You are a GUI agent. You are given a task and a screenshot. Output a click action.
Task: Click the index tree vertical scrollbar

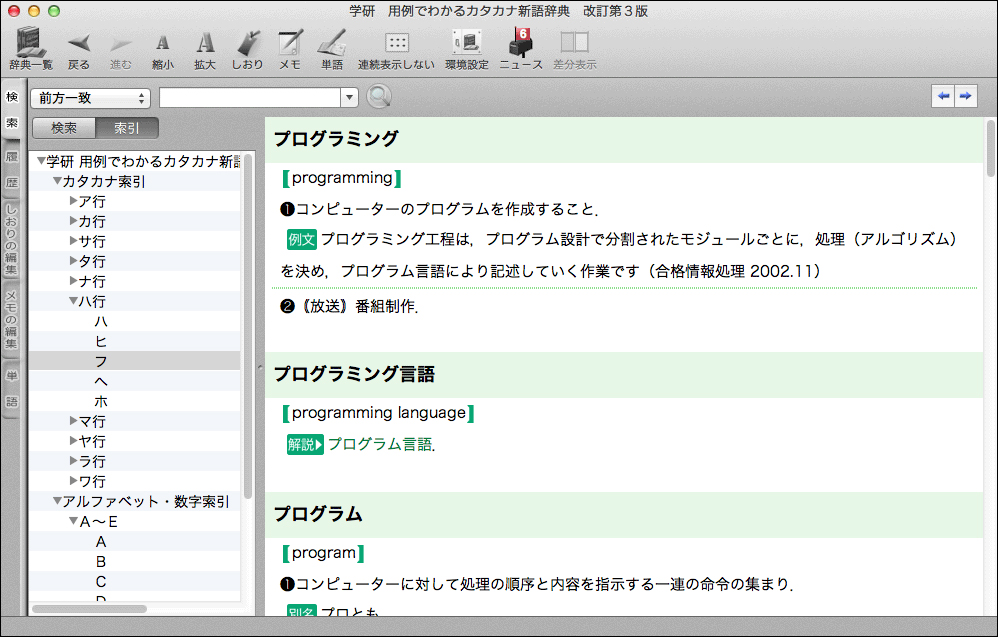coord(248,327)
